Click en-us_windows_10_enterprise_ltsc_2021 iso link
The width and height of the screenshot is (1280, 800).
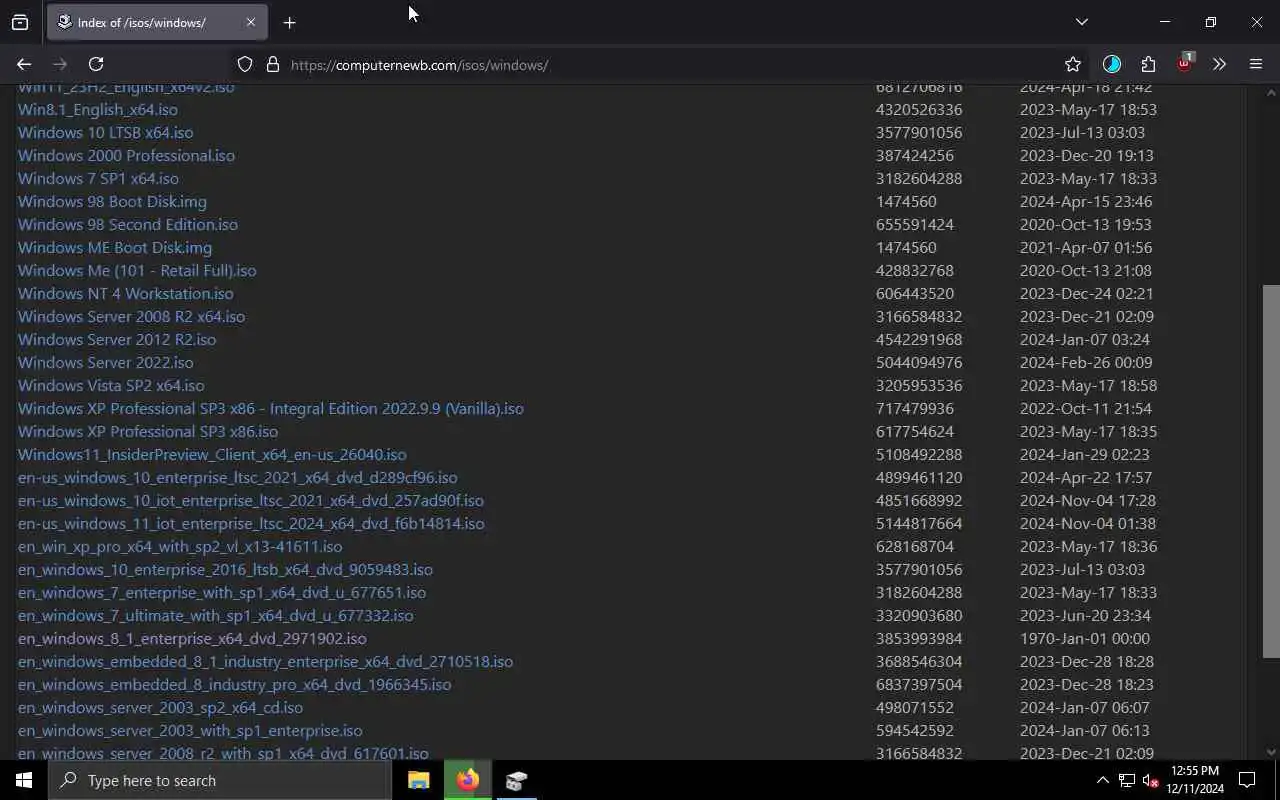pos(237,477)
